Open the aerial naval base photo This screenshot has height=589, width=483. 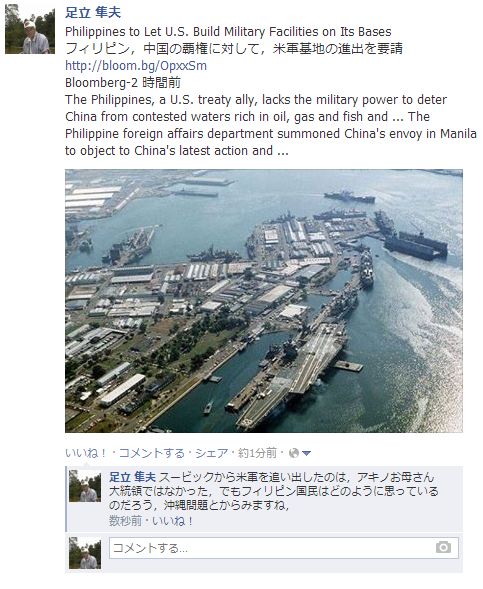[x=264, y=301]
